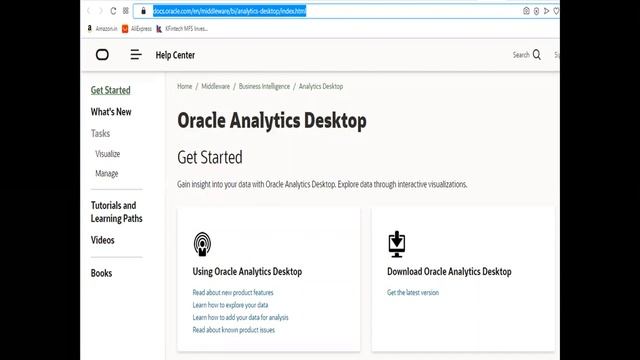This screenshot has height=360, width=640.
Task: Open Get the latest version link
Action: [413, 292]
